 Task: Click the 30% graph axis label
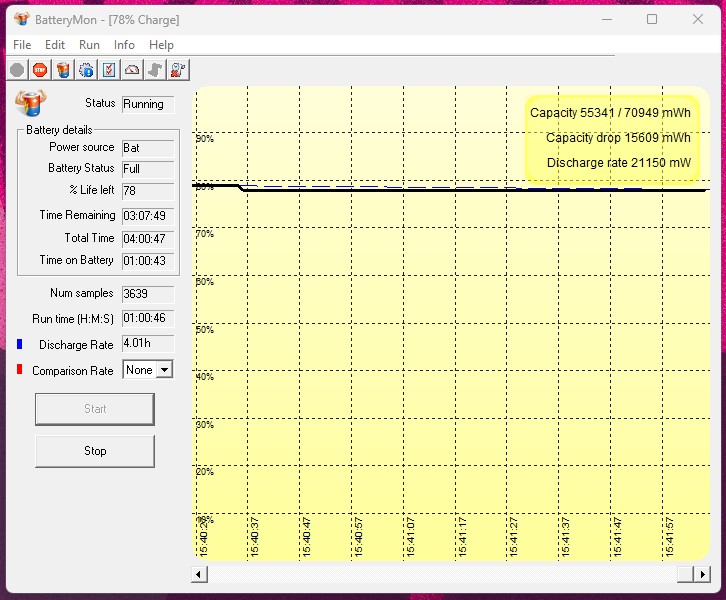tap(204, 425)
